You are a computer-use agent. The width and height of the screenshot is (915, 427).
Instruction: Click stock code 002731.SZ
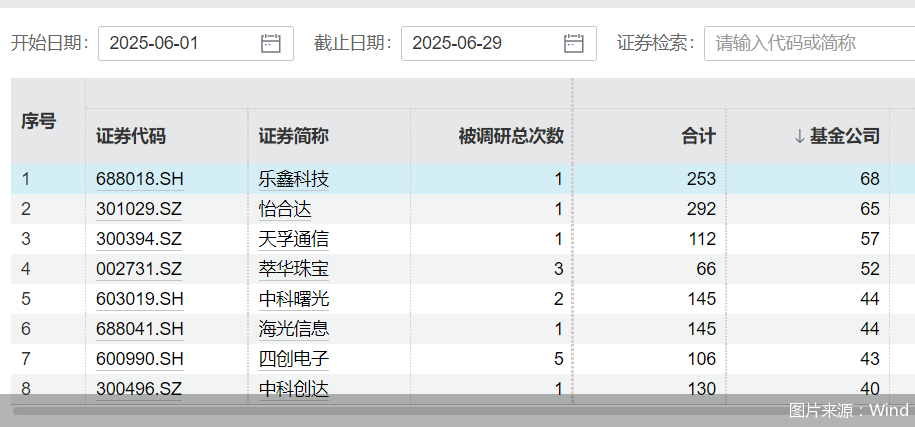tap(139, 269)
